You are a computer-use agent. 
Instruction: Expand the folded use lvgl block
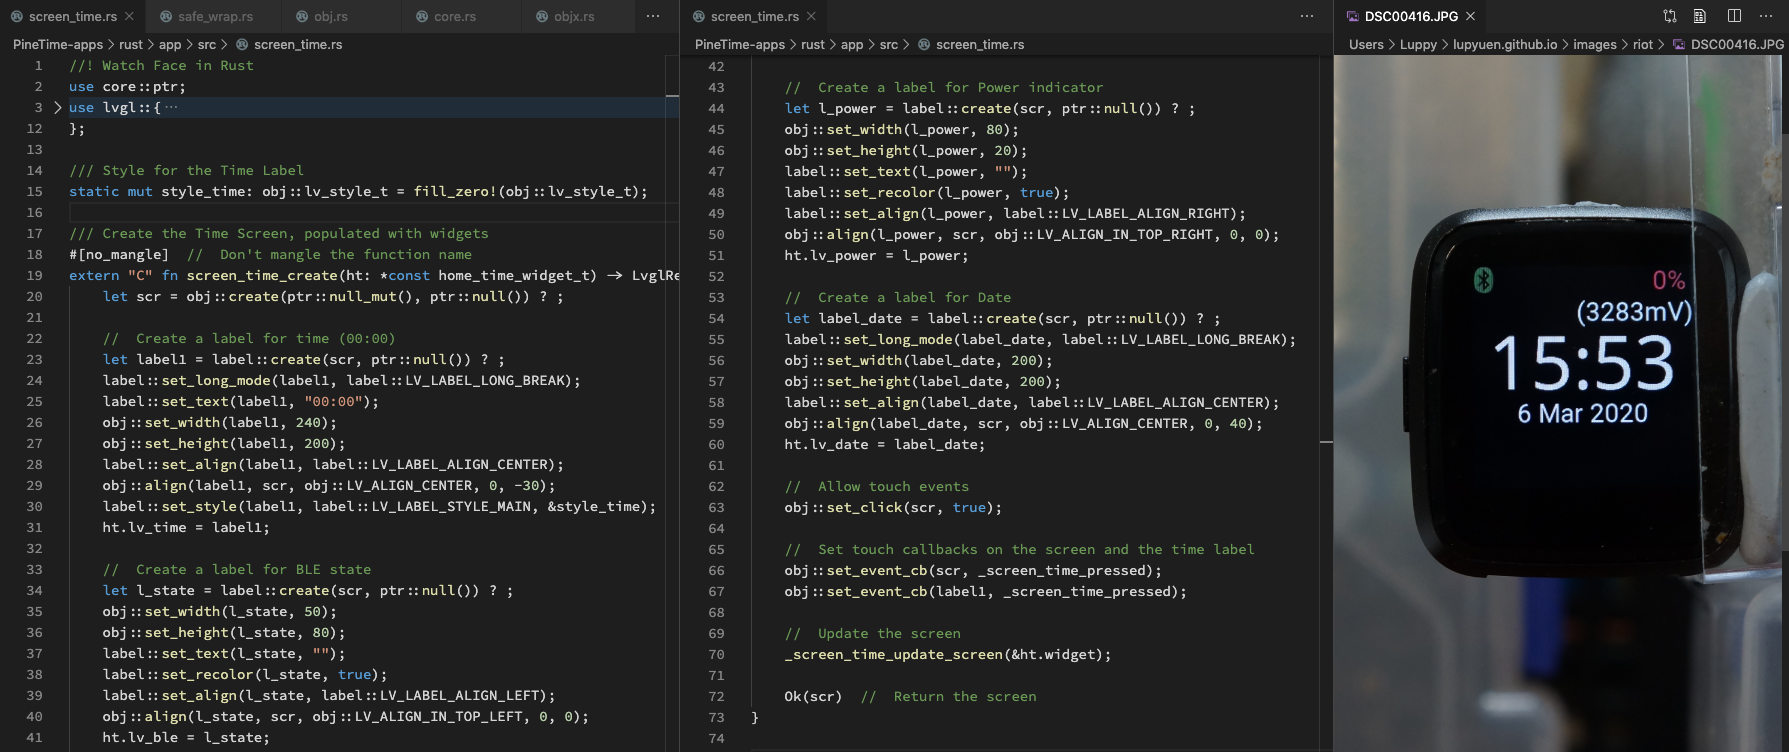(x=57, y=108)
